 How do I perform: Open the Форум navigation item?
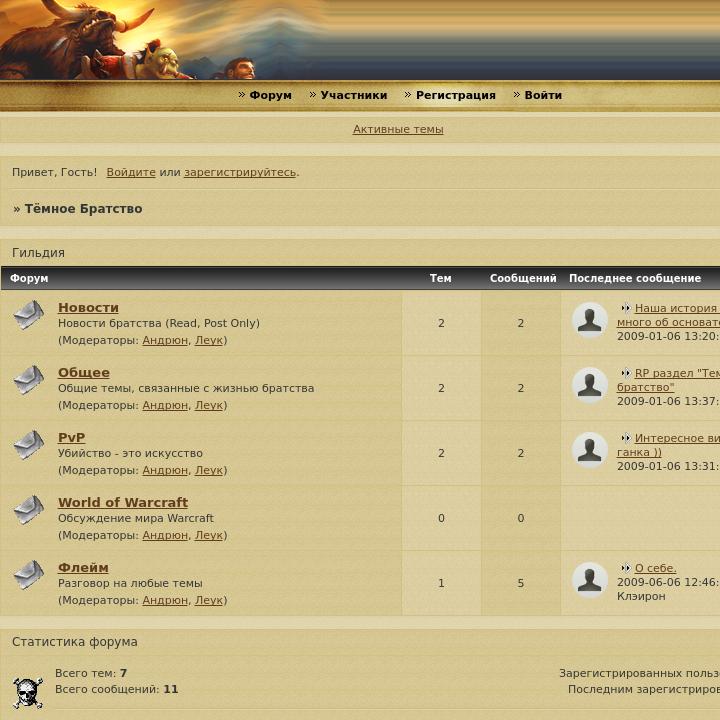click(270, 95)
